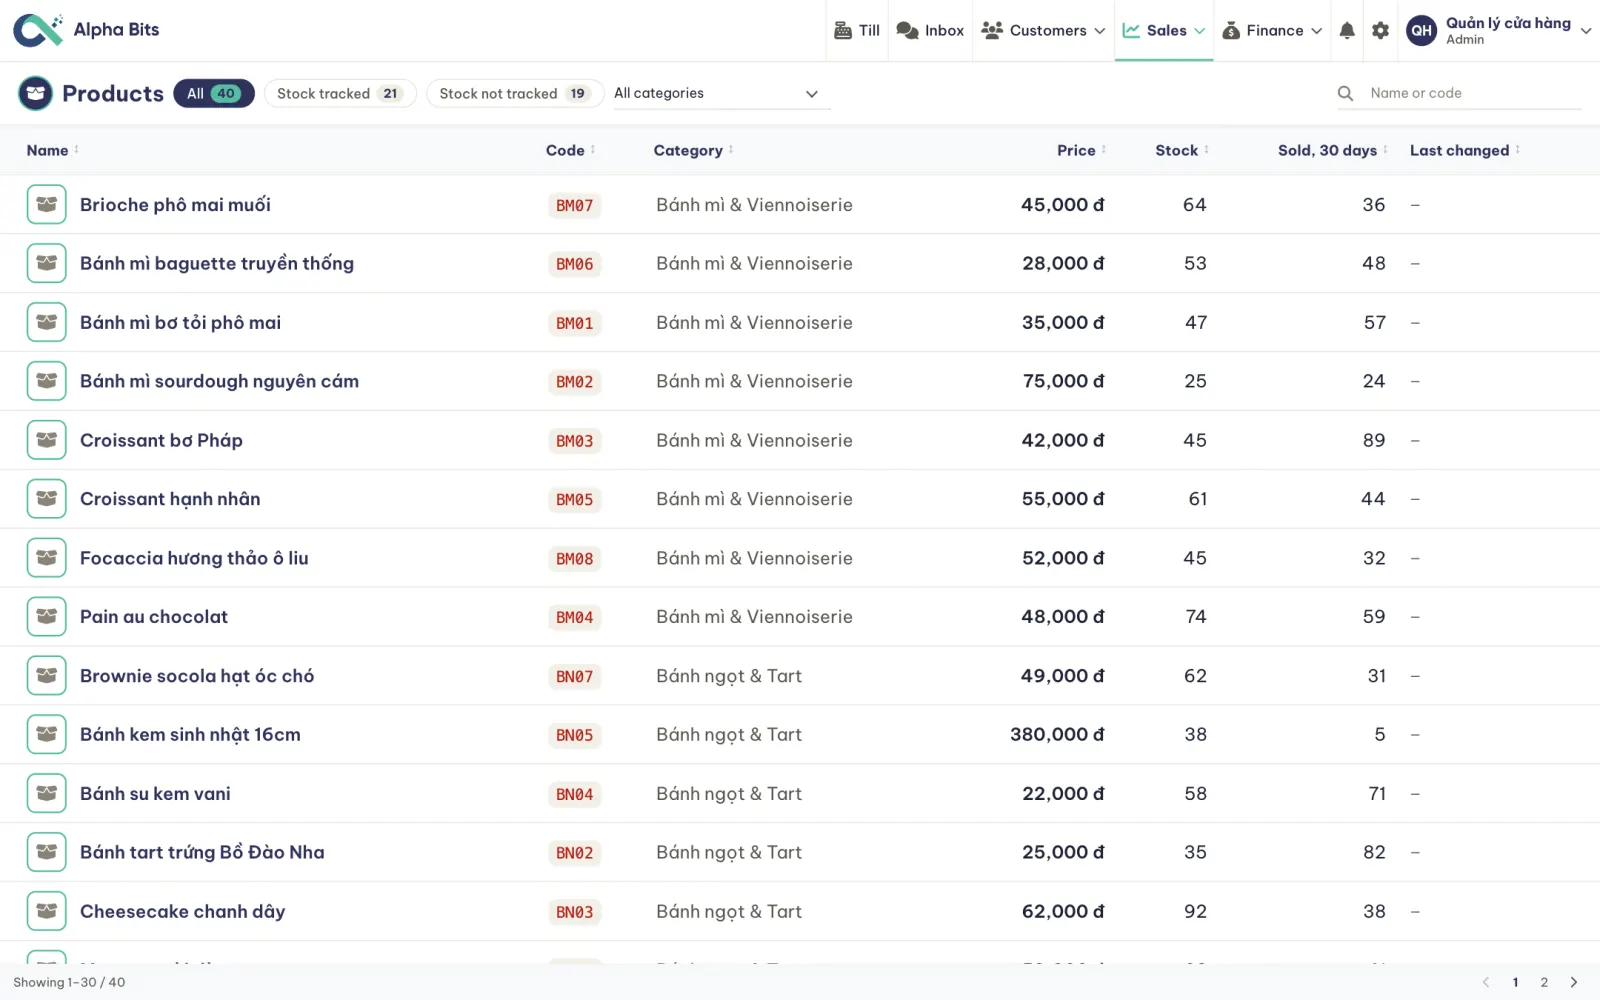Expand the Customers dropdown menu

click(x=1043, y=31)
